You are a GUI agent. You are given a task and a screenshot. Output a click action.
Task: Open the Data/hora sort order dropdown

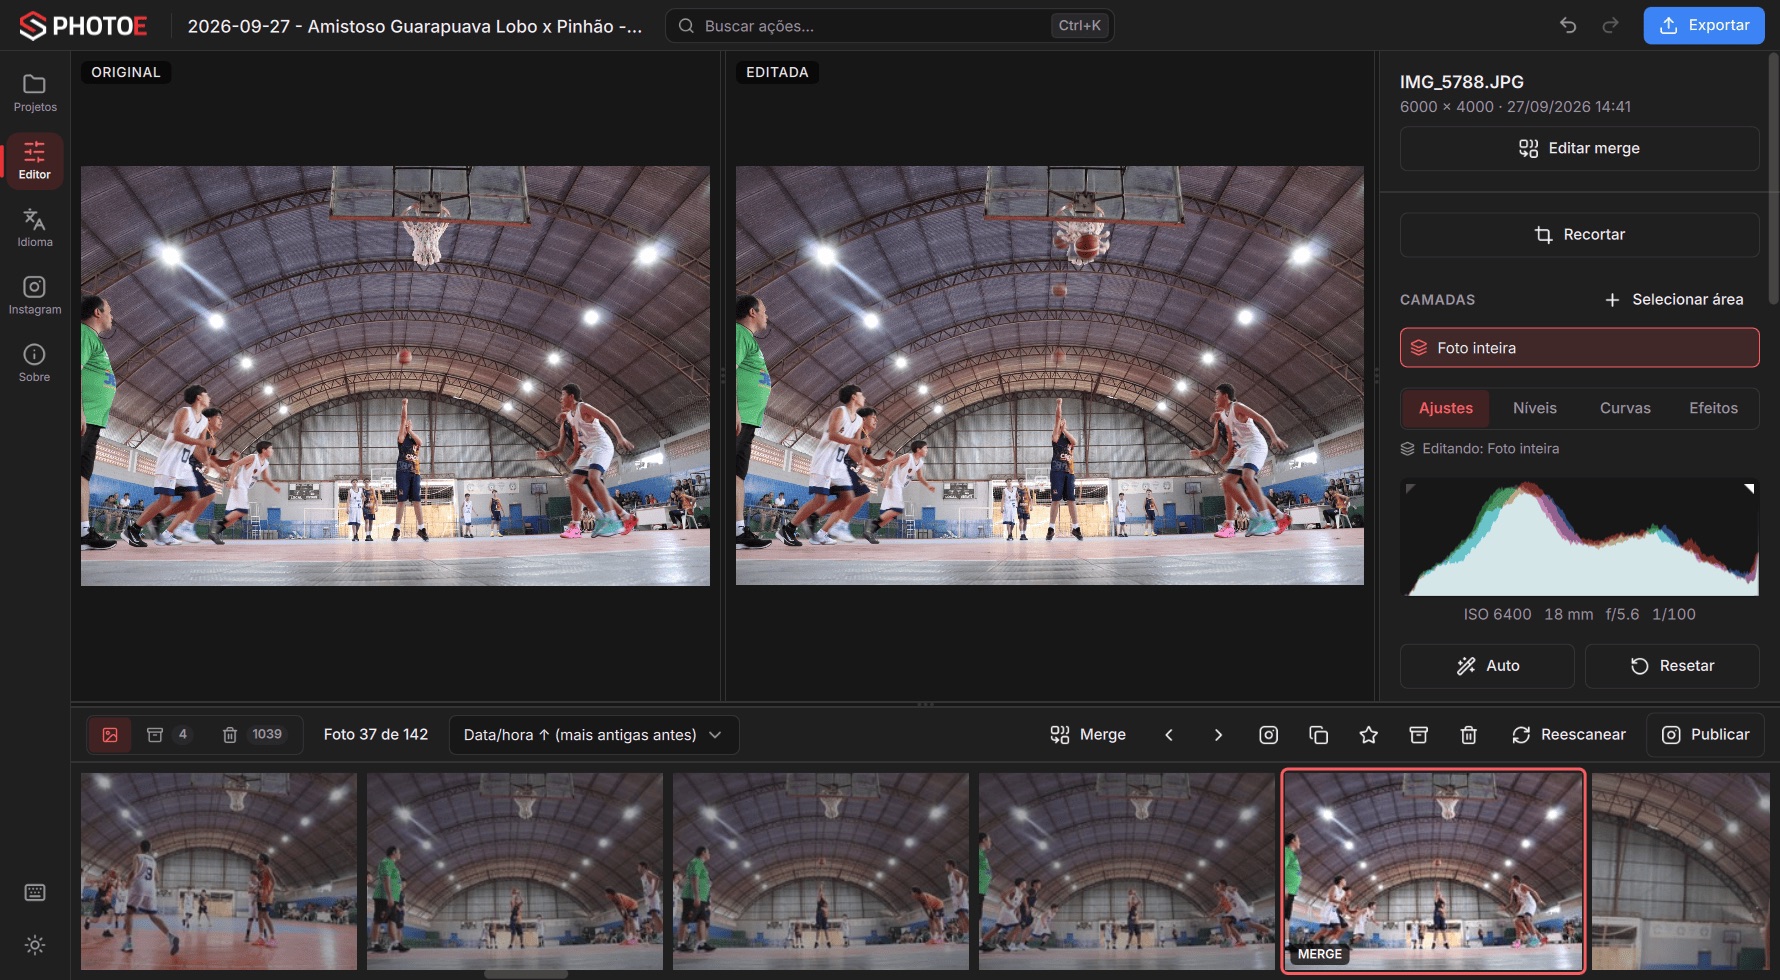point(594,735)
